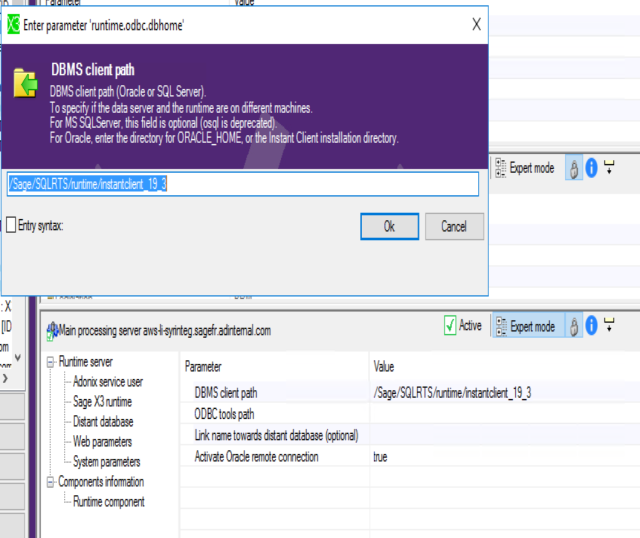The height and width of the screenshot is (538, 640).
Task: Click the blue info icon in upper panel
Action: [591, 168]
